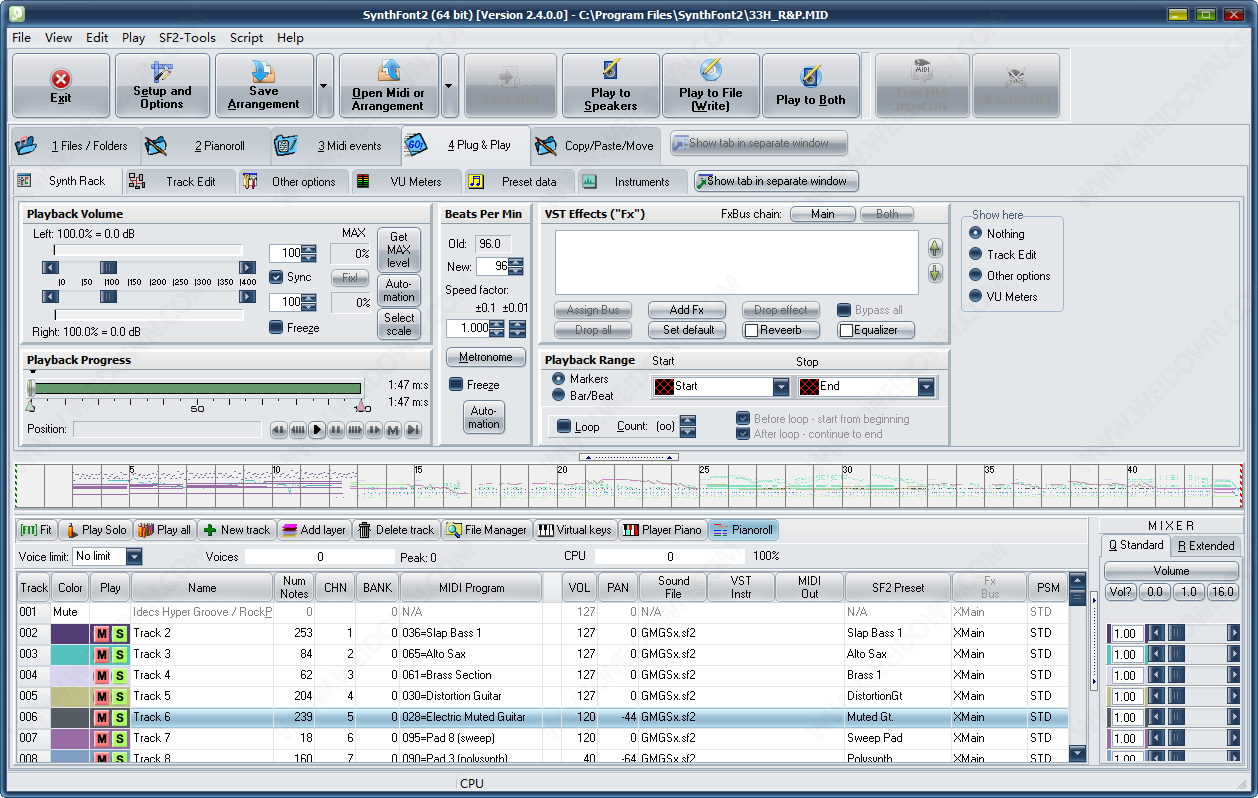The image size is (1258, 798).
Task: Move FxBus effect down with green arrow
Action: click(935, 273)
